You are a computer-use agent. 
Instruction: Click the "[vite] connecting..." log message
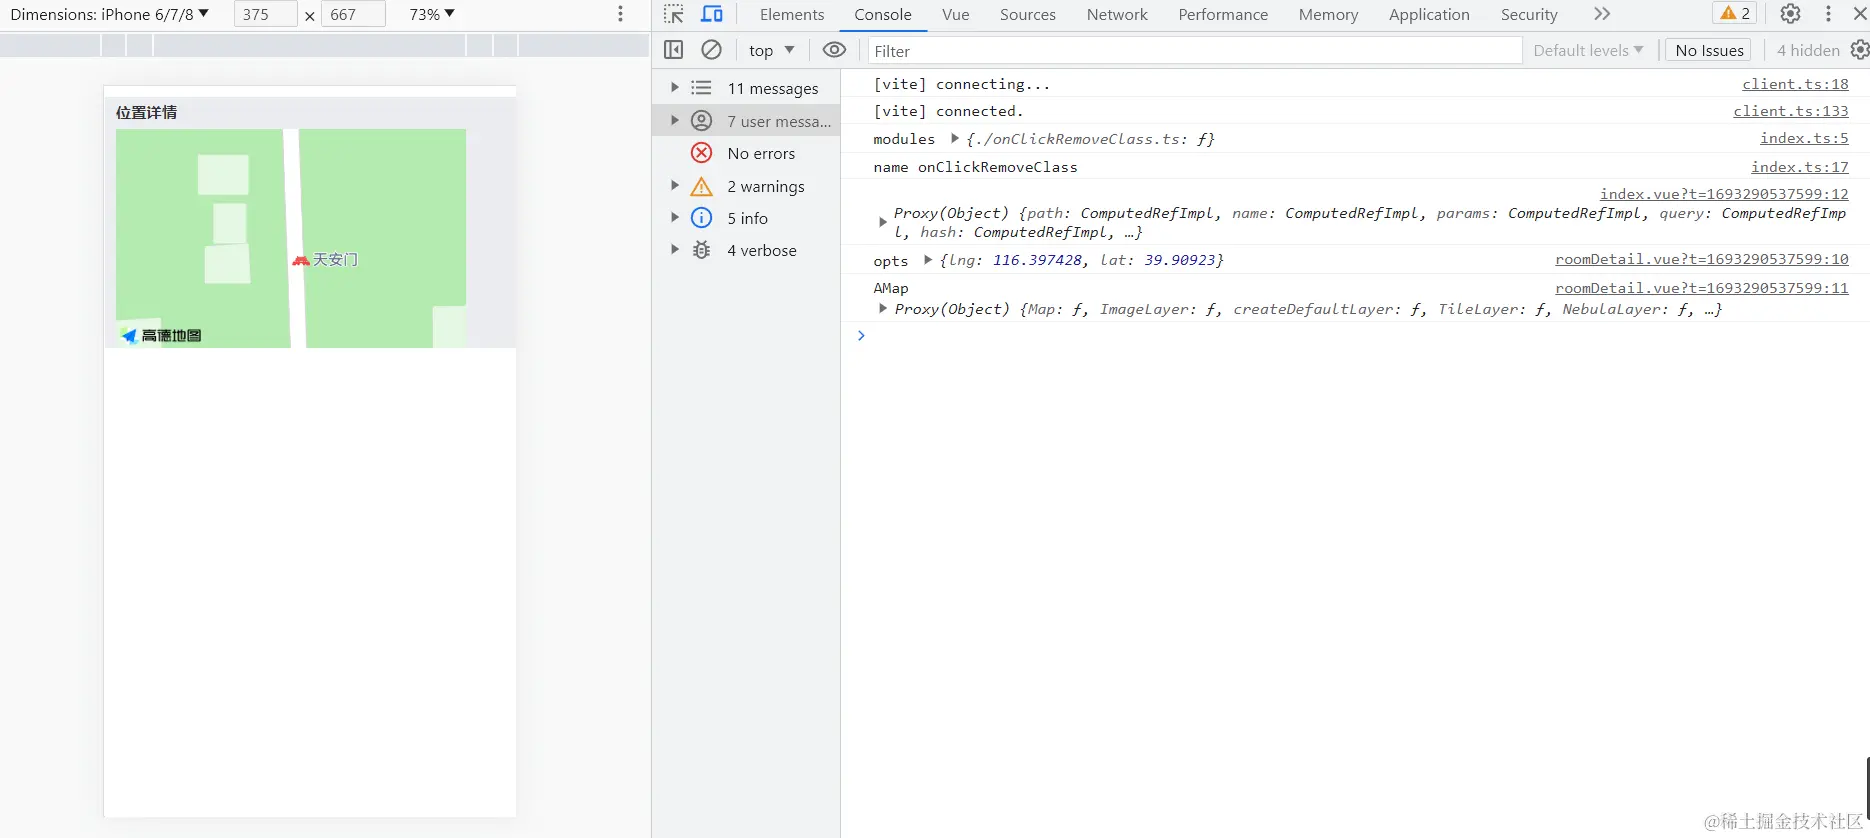(962, 84)
